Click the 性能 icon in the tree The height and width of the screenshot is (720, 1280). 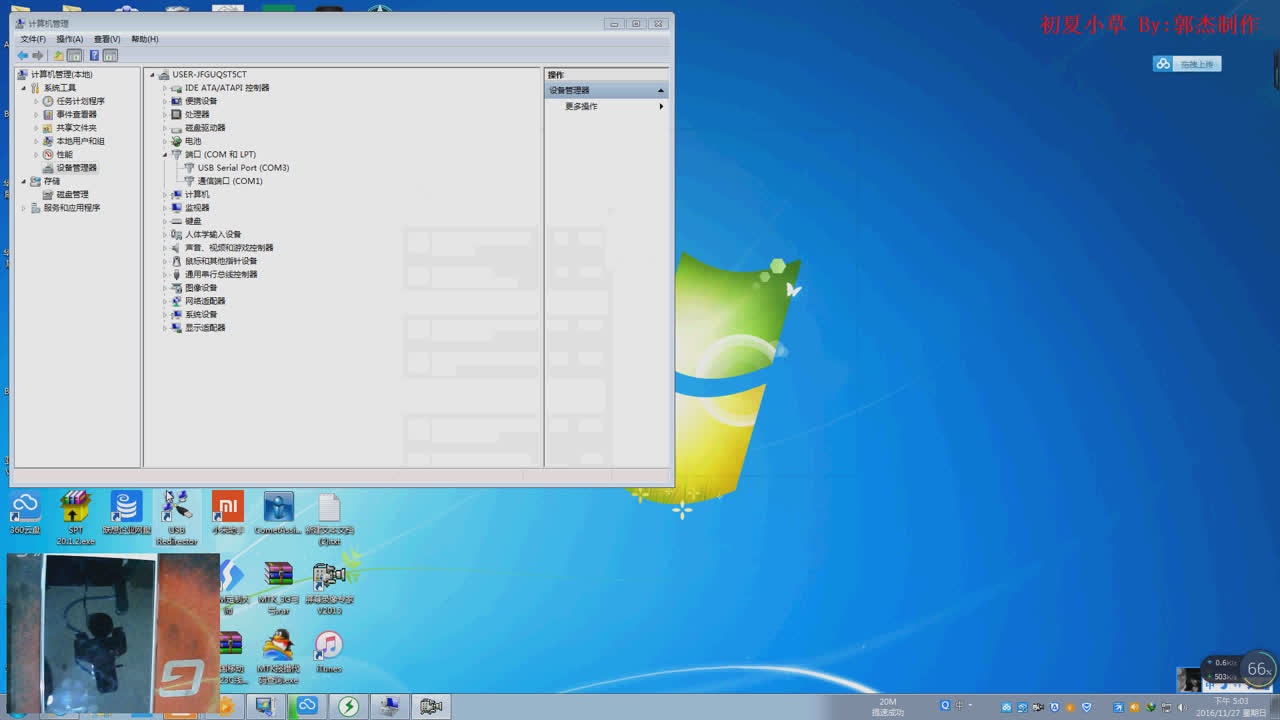49,154
